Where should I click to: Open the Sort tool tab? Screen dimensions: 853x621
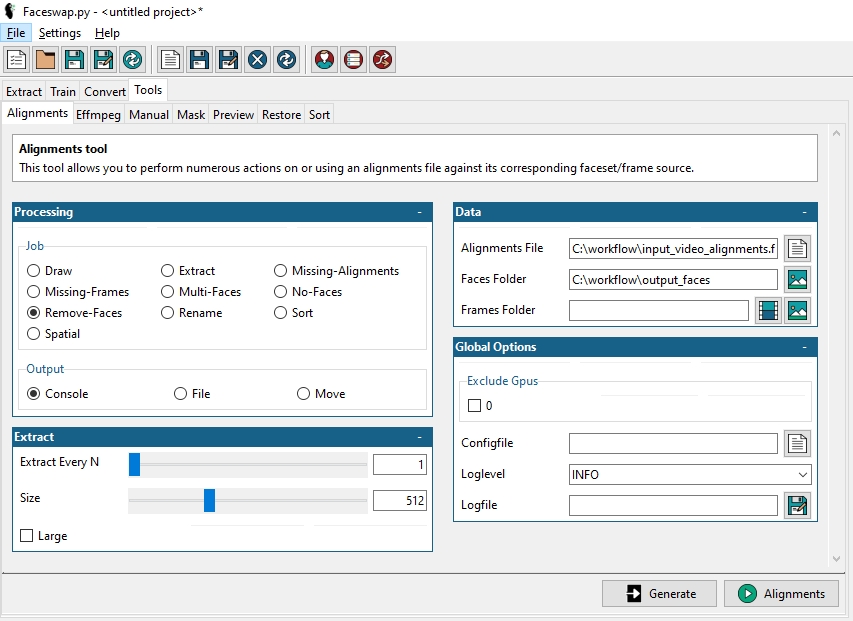[x=319, y=115]
